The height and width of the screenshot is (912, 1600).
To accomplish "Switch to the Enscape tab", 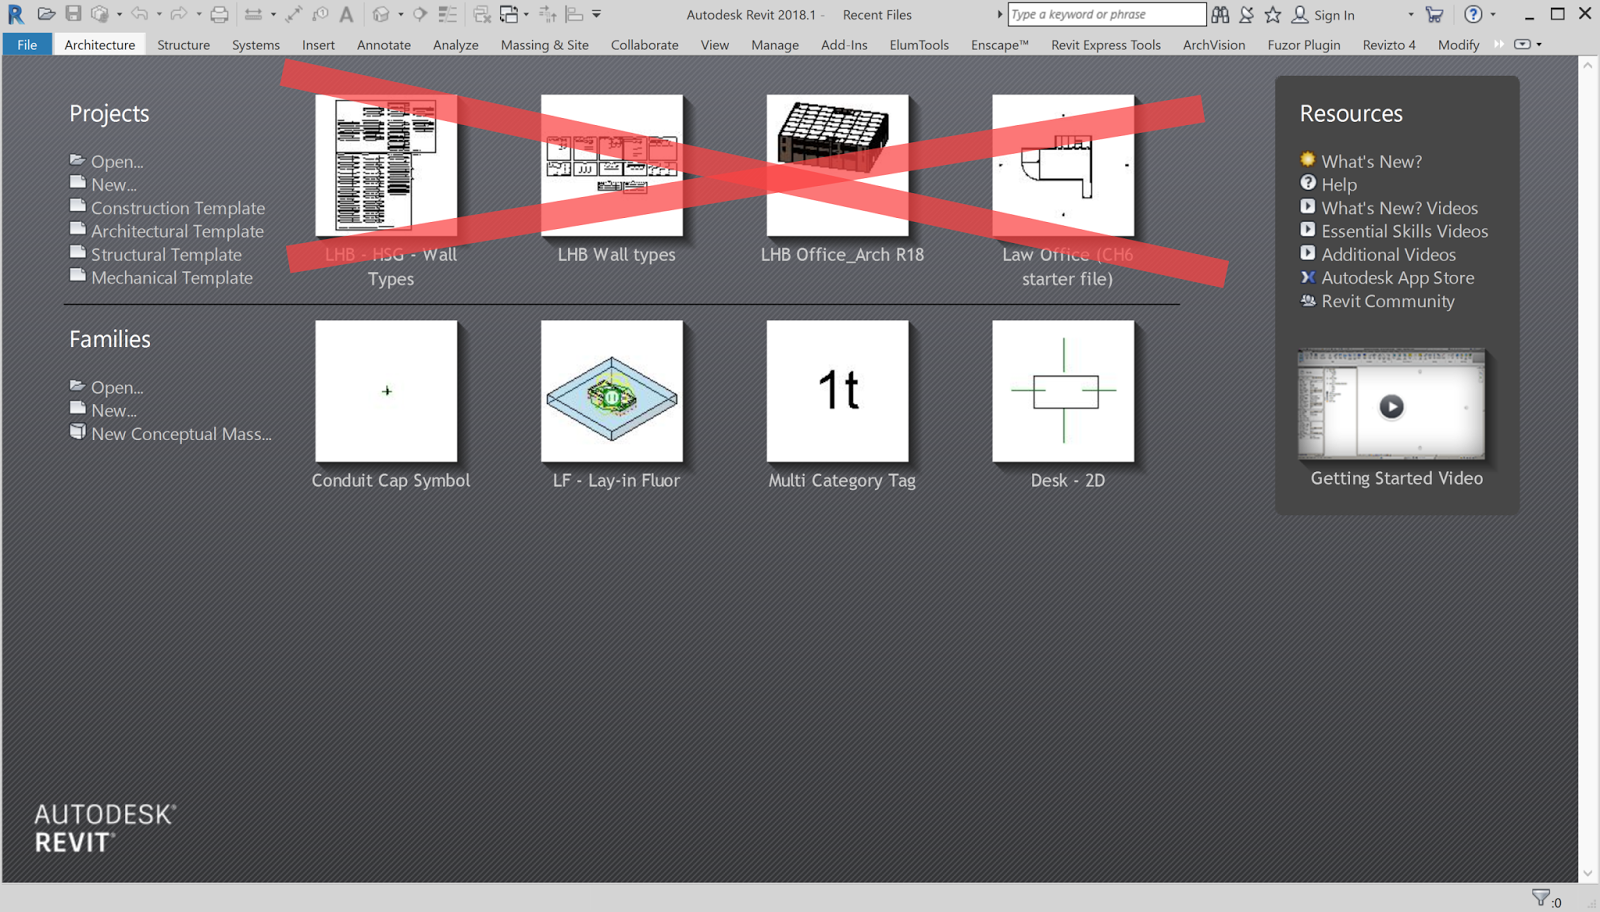I will [x=1000, y=44].
